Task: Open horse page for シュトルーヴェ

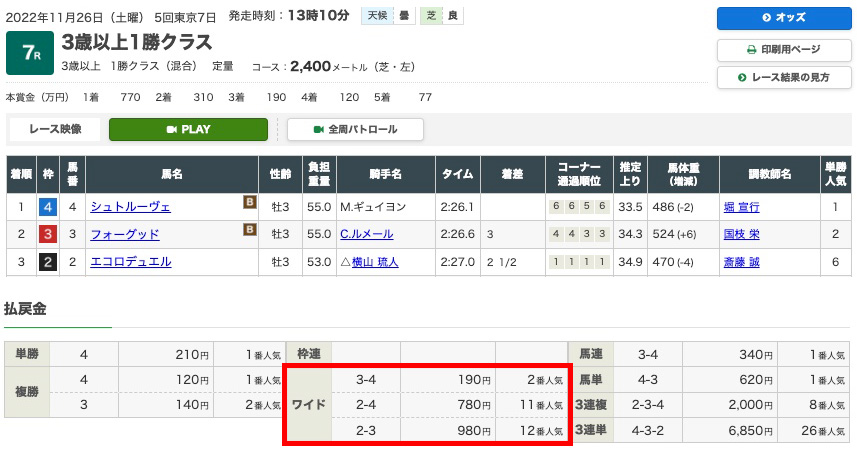Action: 130,208
